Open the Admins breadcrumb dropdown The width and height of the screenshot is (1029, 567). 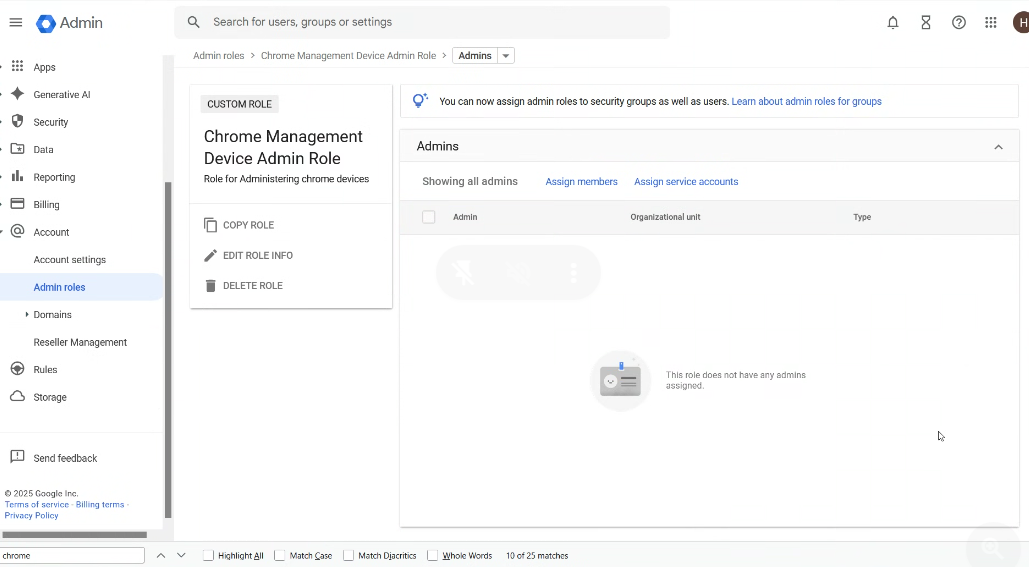click(x=506, y=56)
